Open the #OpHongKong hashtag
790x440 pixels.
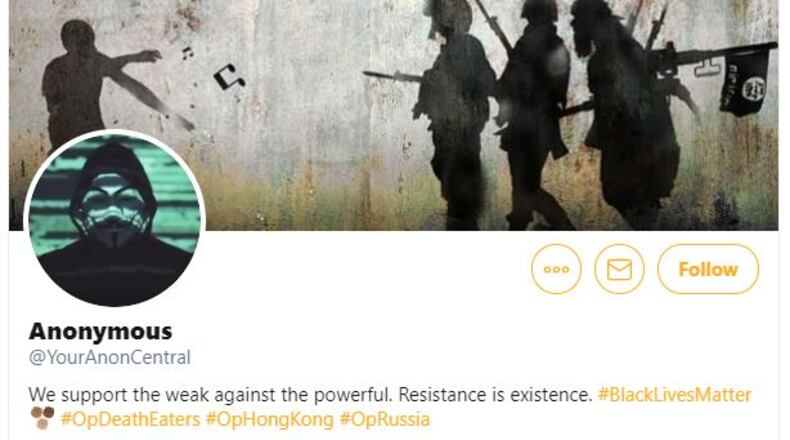pos(270,419)
